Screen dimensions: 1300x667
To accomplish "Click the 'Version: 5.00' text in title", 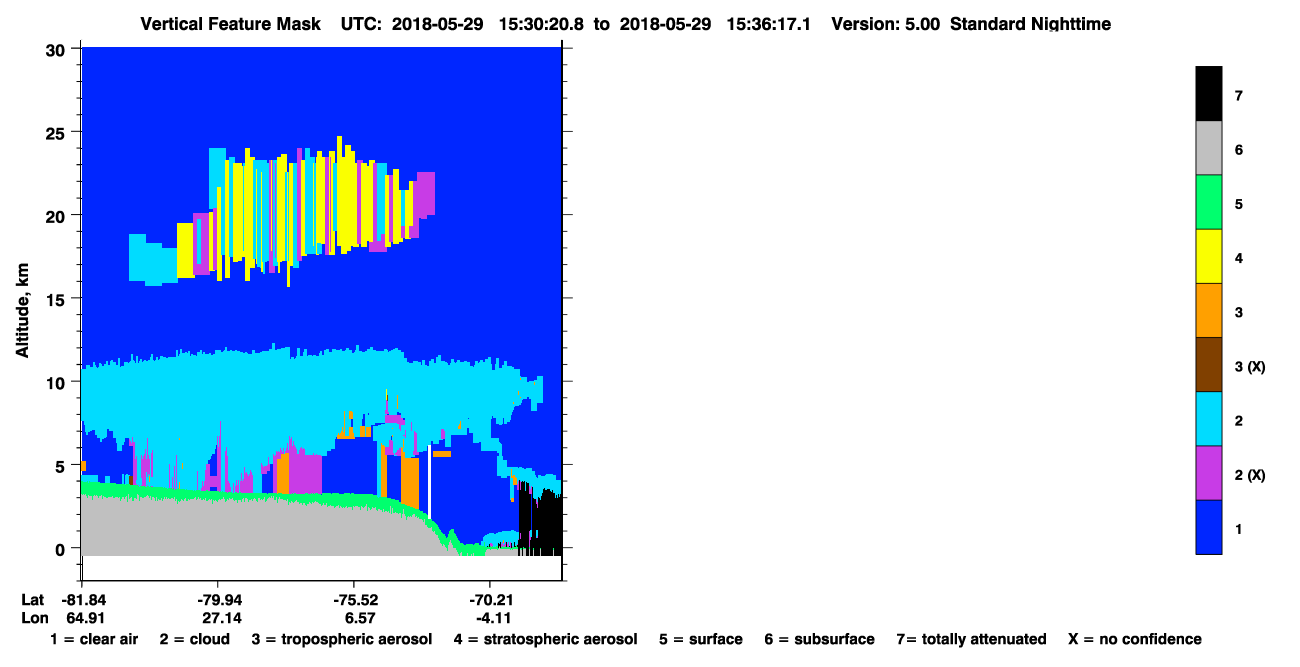I will pyautogui.click(x=884, y=24).
